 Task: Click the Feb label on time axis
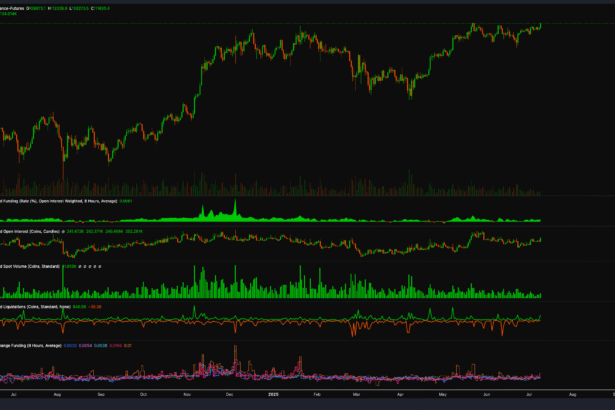tap(316, 395)
